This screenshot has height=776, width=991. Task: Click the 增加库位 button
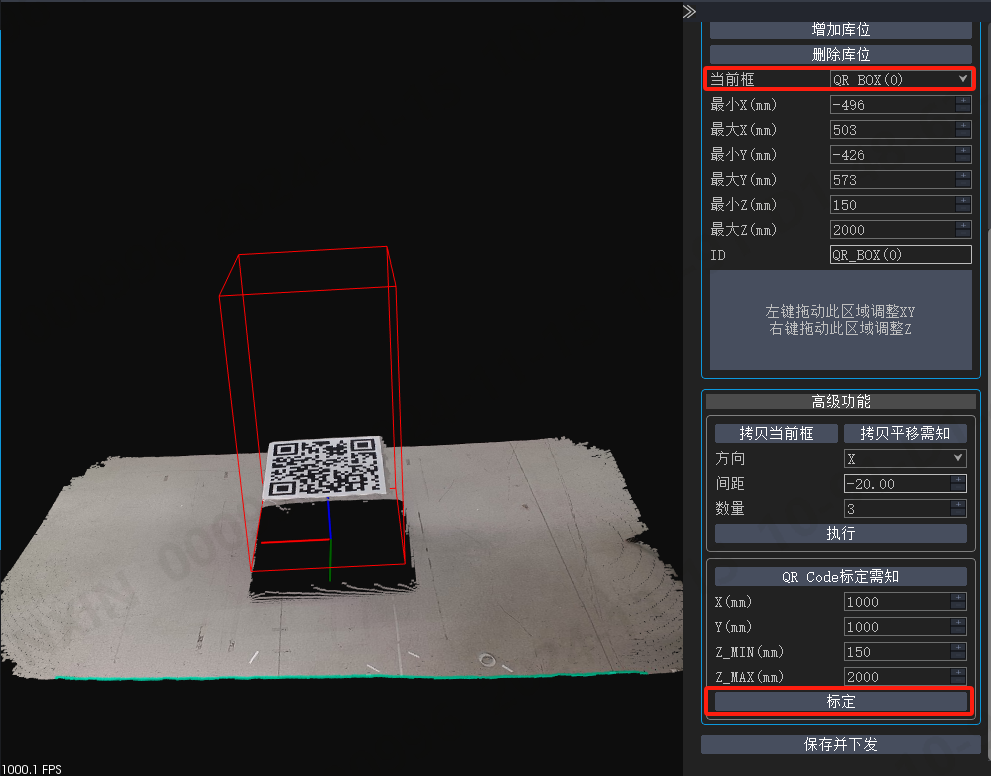coord(841,30)
